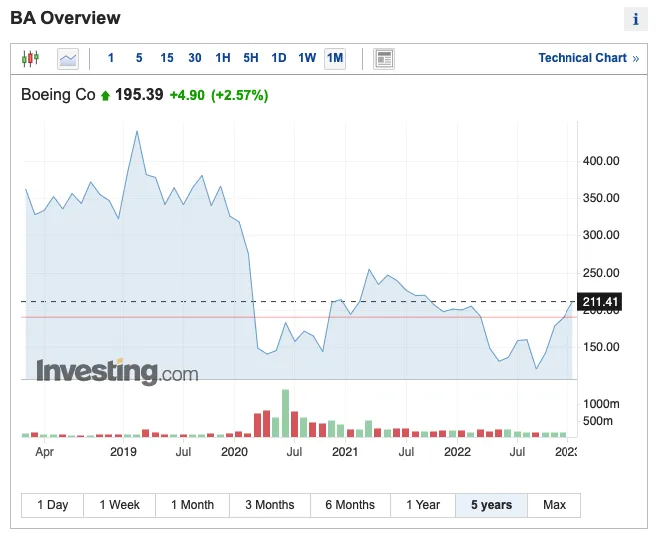661x539 pixels.
Task: Click the (+2.57%) percent change
Action: [x=239, y=95]
